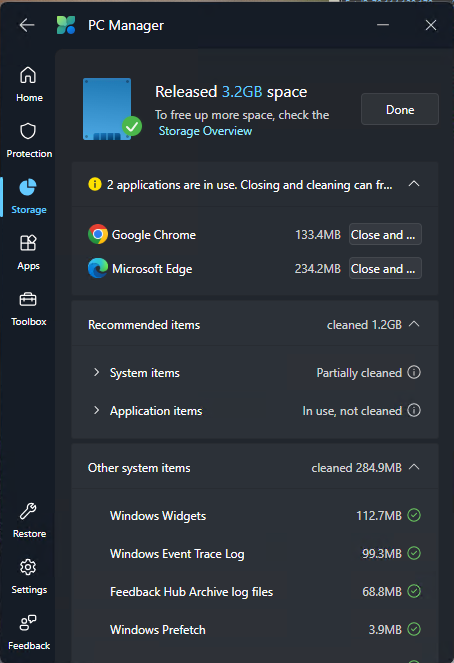Go back using the arrow icon
Viewport: 454px width, 663px height.
27,25
